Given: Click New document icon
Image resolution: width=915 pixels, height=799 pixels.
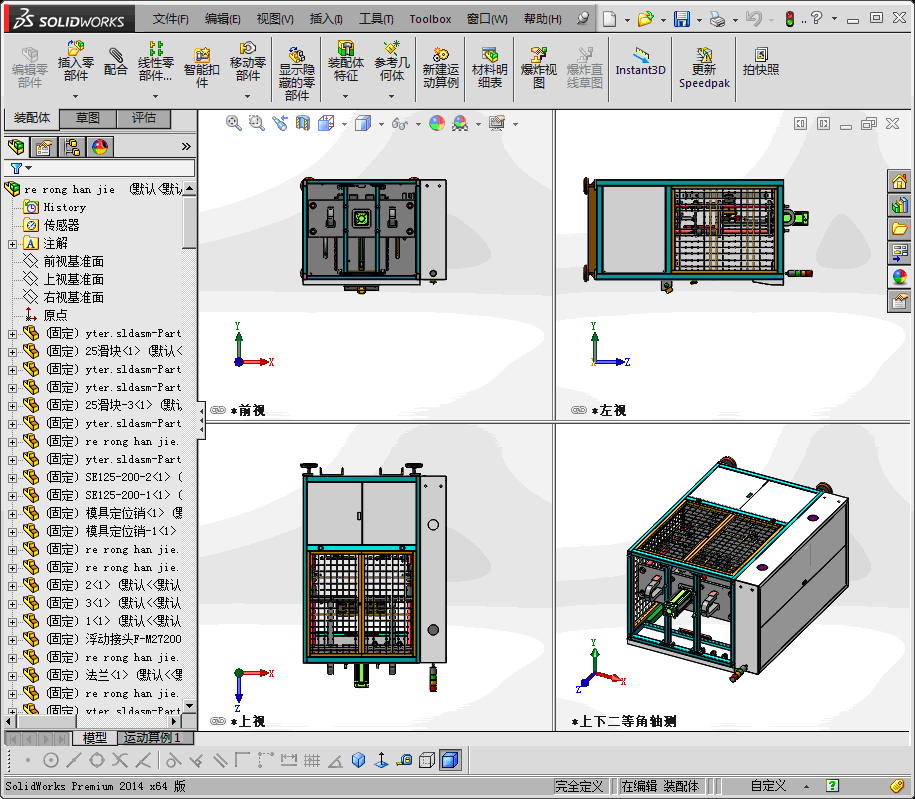Looking at the screenshot, I should (609, 19).
